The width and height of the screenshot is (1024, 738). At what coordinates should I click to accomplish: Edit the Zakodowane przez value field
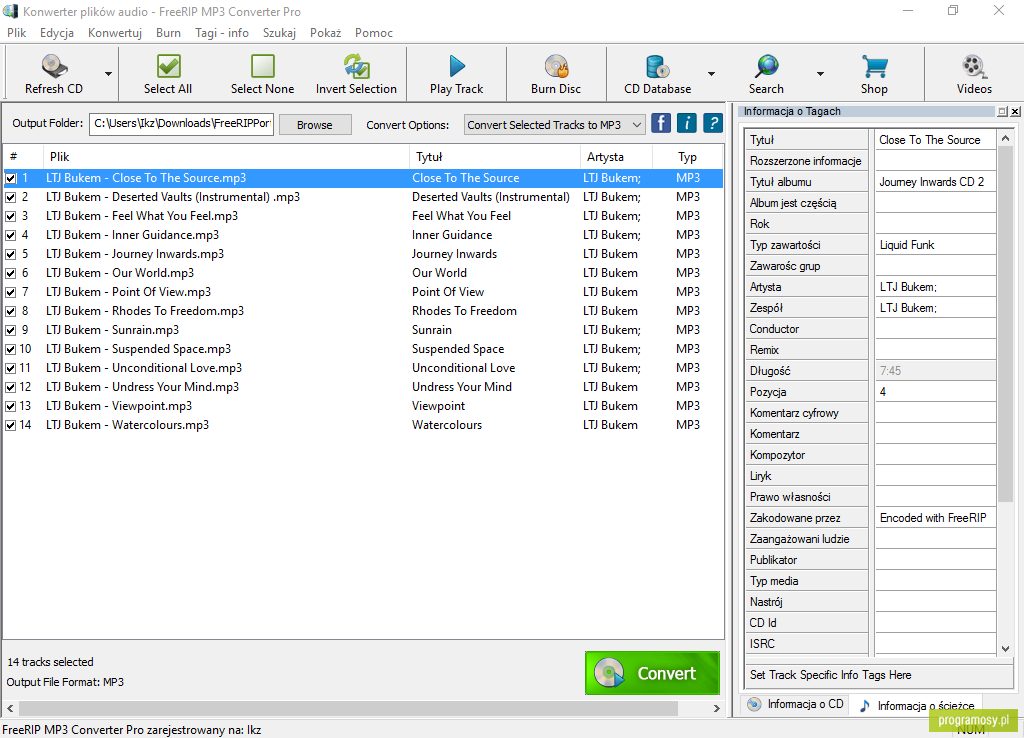[x=935, y=518]
